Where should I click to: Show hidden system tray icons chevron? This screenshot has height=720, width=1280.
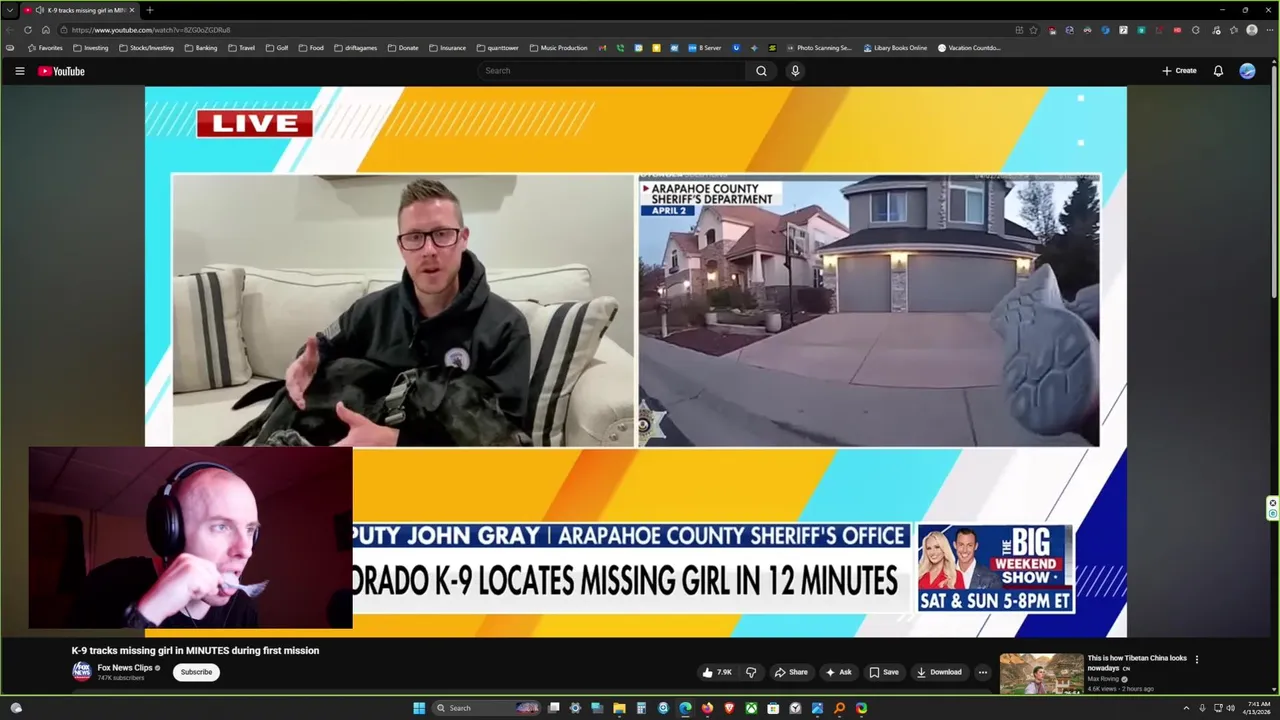[1186, 708]
